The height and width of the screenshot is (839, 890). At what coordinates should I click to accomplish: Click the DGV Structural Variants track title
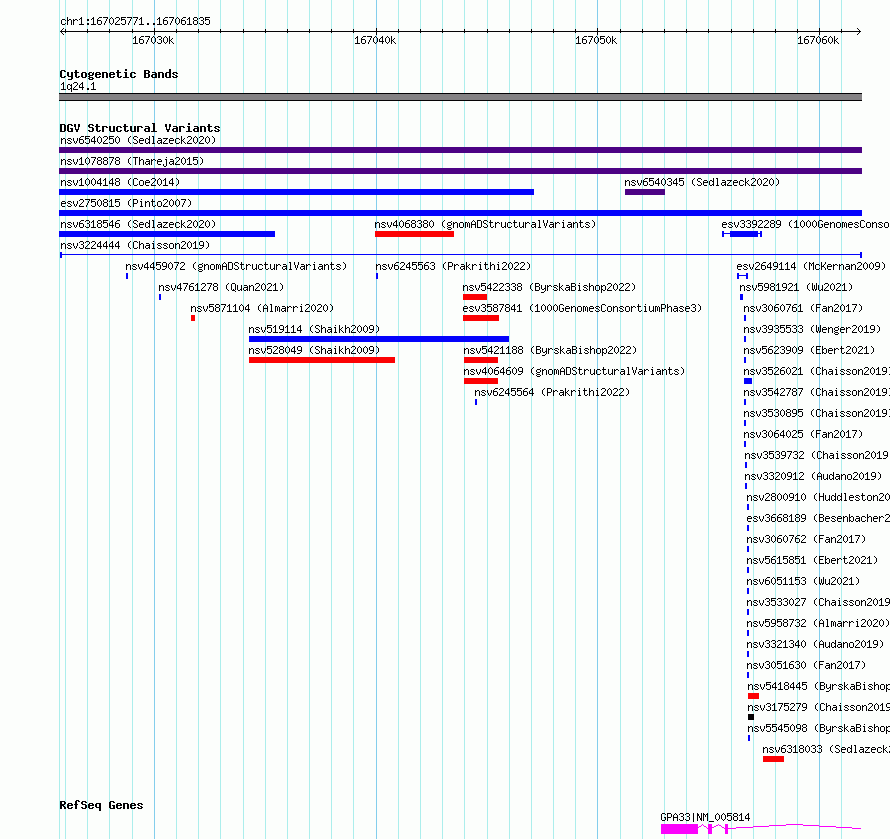click(x=140, y=128)
